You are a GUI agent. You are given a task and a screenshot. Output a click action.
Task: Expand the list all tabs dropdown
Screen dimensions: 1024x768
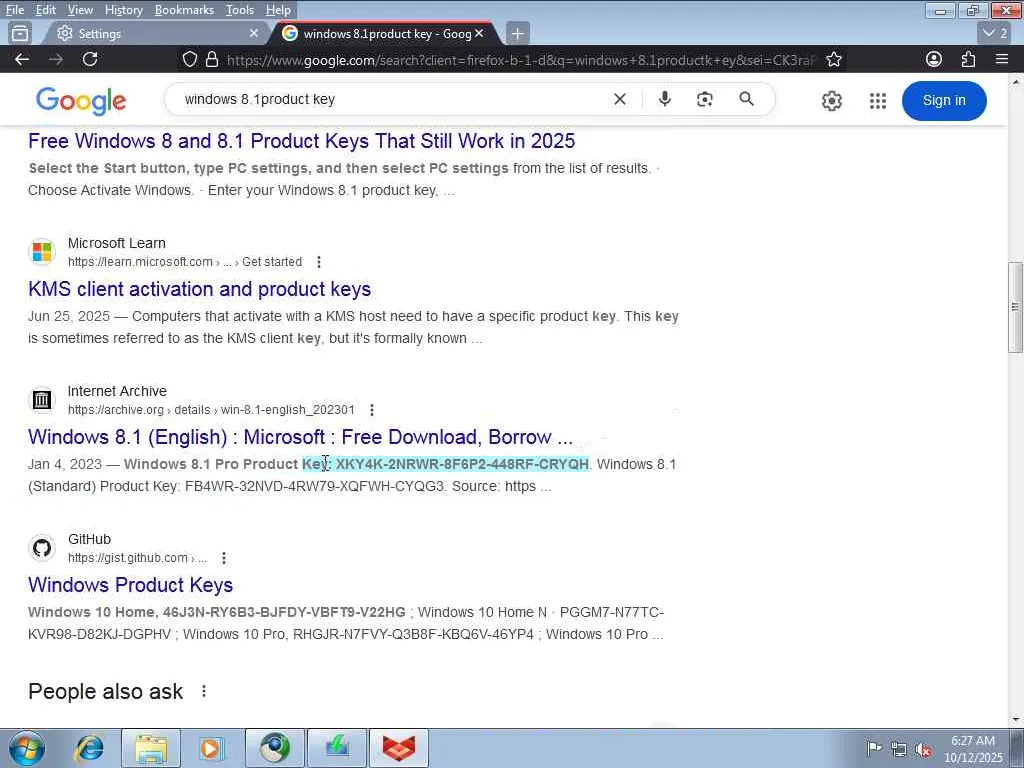(995, 33)
